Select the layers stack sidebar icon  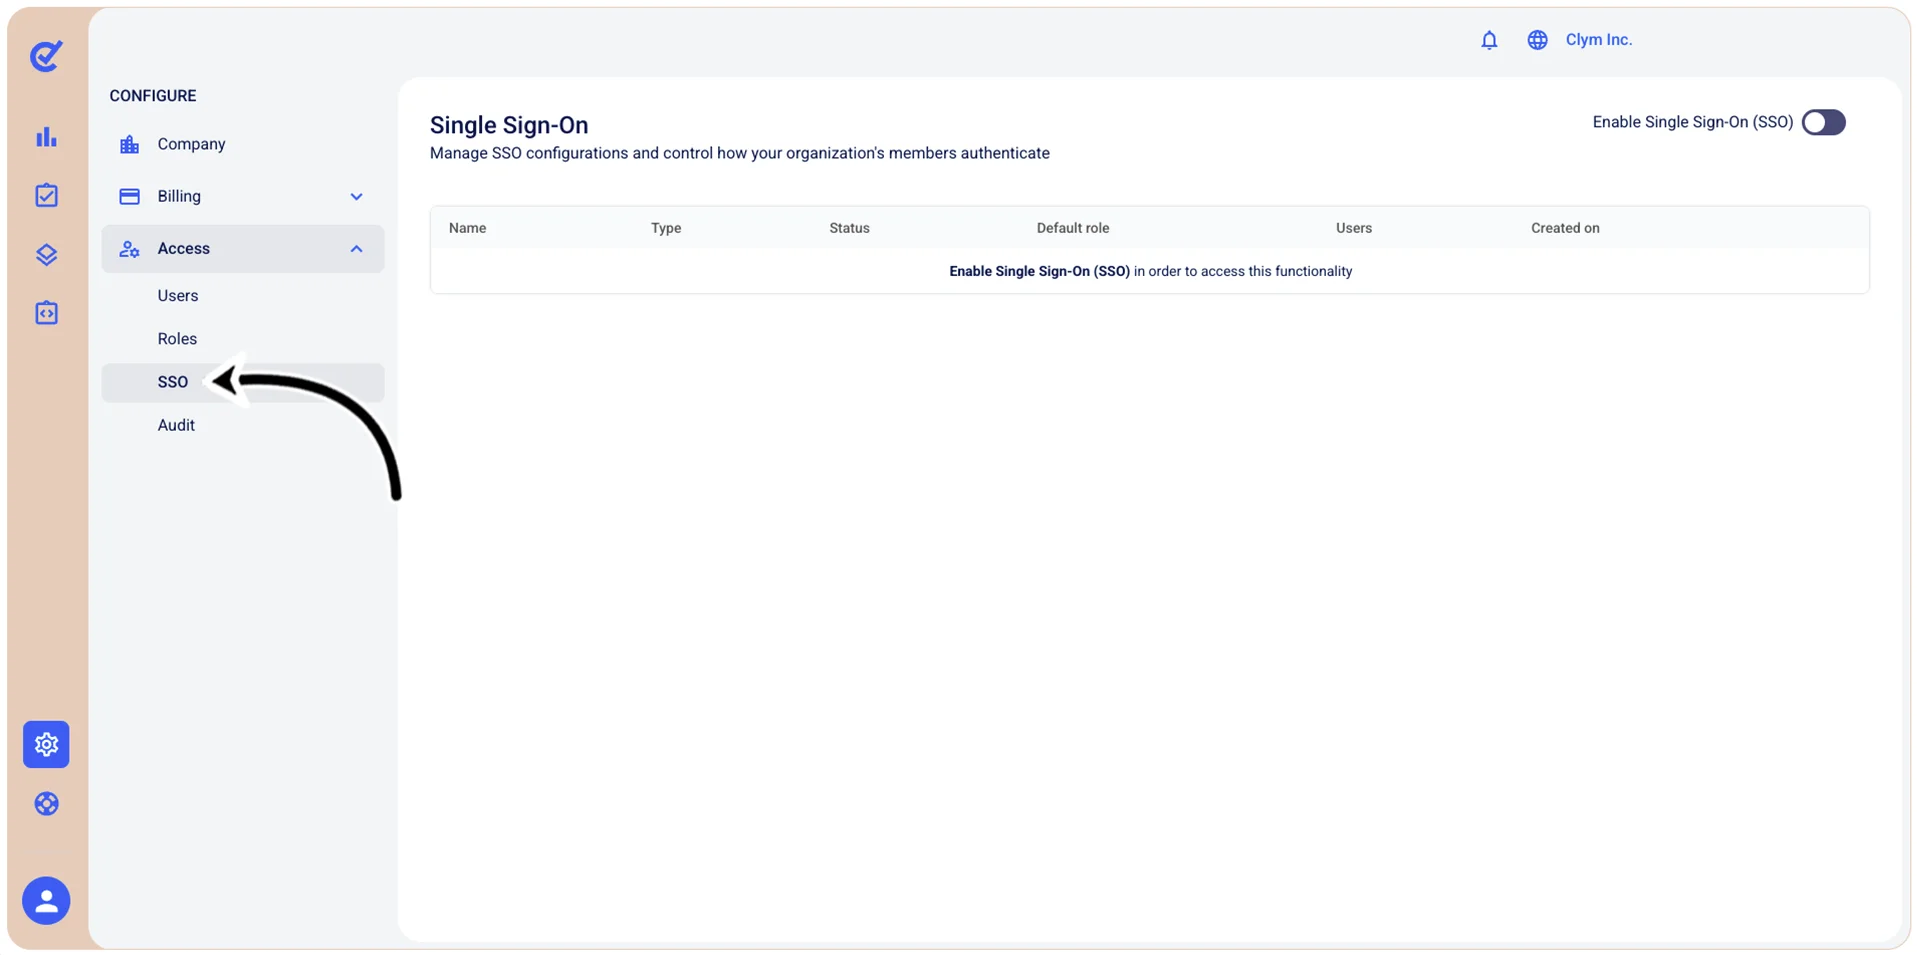46,254
